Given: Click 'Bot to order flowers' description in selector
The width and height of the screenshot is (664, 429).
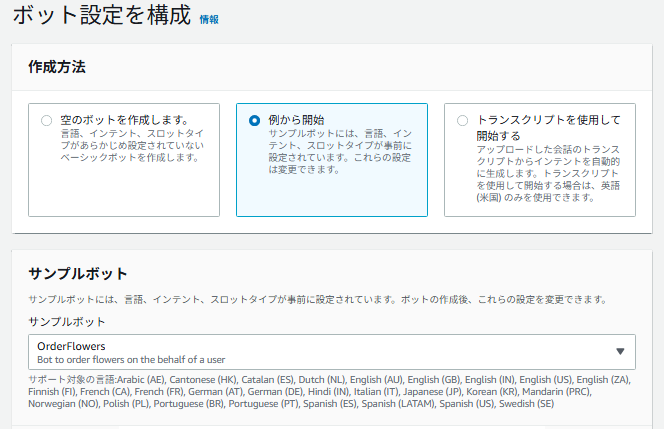Looking at the screenshot, I should point(129,358).
